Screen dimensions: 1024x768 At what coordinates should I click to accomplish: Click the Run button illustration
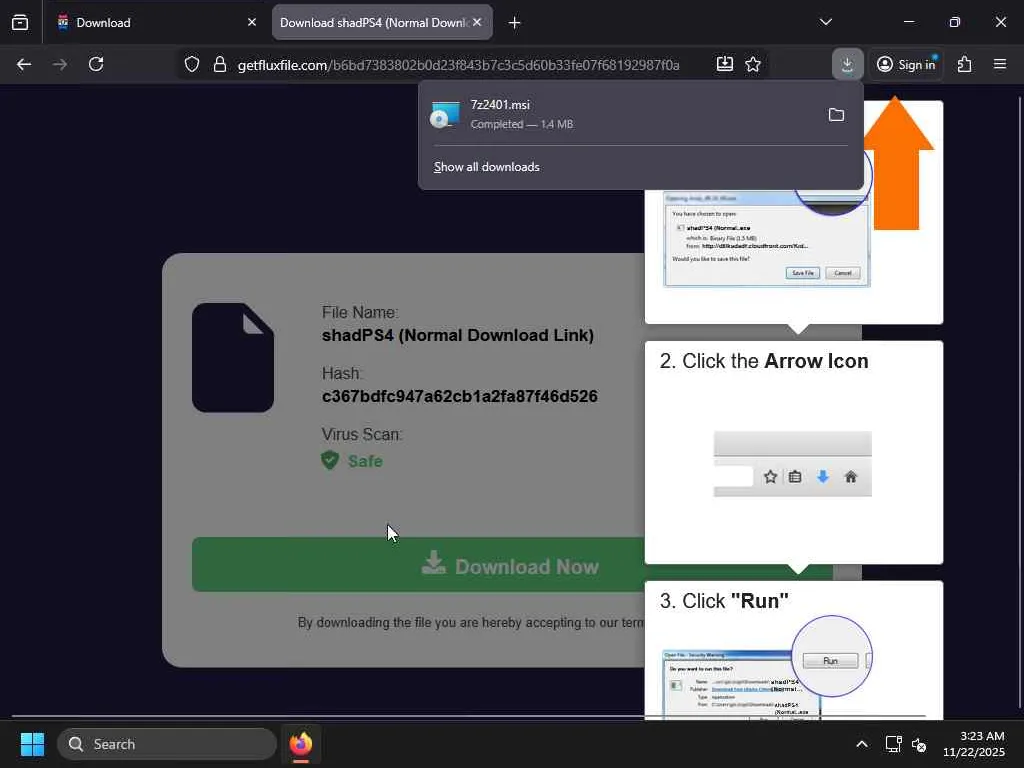point(830,661)
